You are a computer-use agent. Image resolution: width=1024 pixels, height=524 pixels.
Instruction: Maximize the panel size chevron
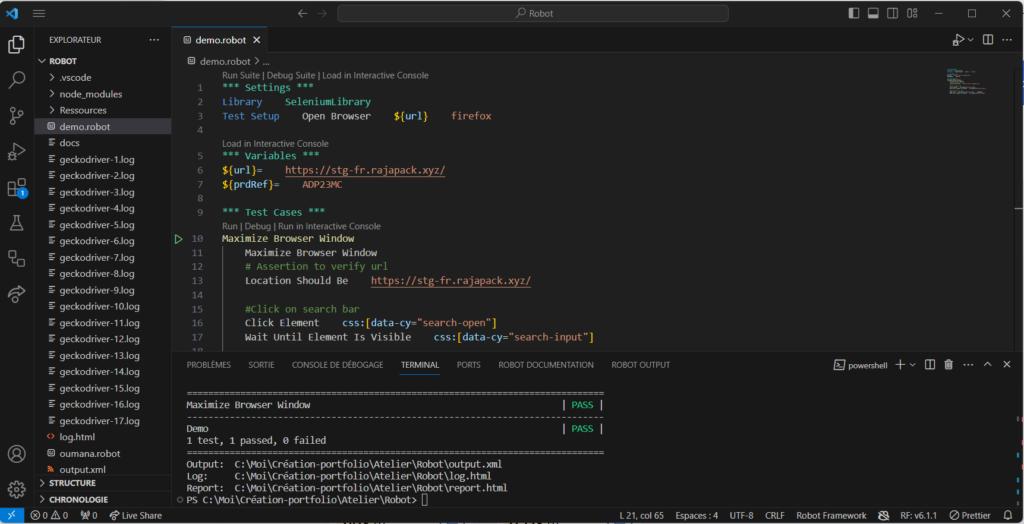(987, 365)
